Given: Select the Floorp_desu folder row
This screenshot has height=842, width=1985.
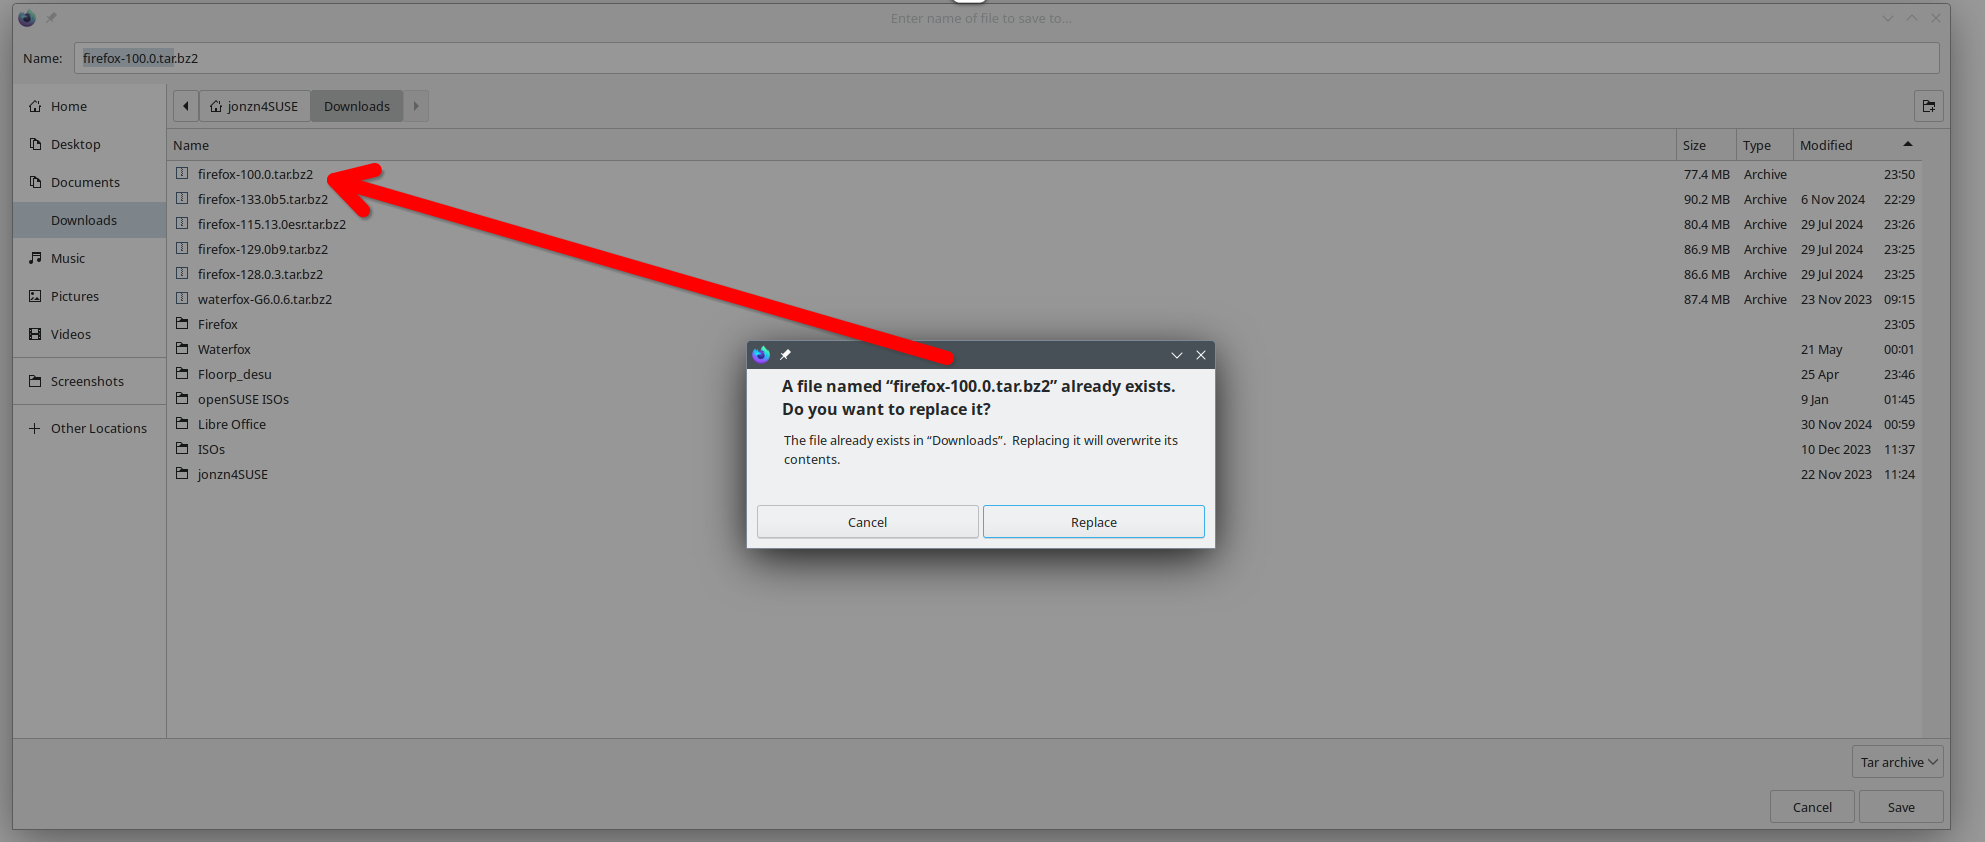Looking at the screenshot, I should coord(1044,374).
